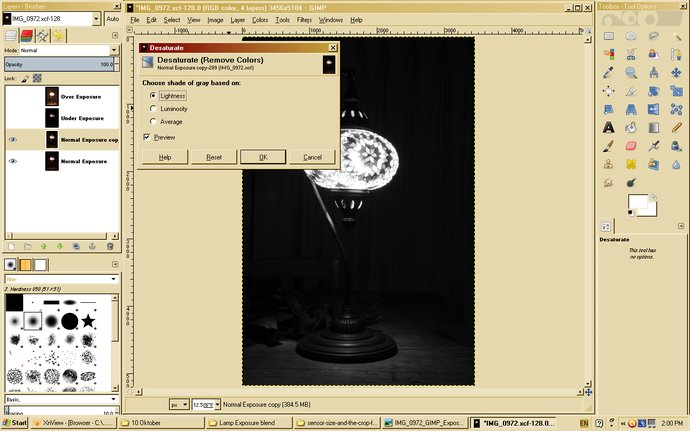Select the Blend gradient tool
The height and width of the screenshot is (431, 690).
coord(653,128)
